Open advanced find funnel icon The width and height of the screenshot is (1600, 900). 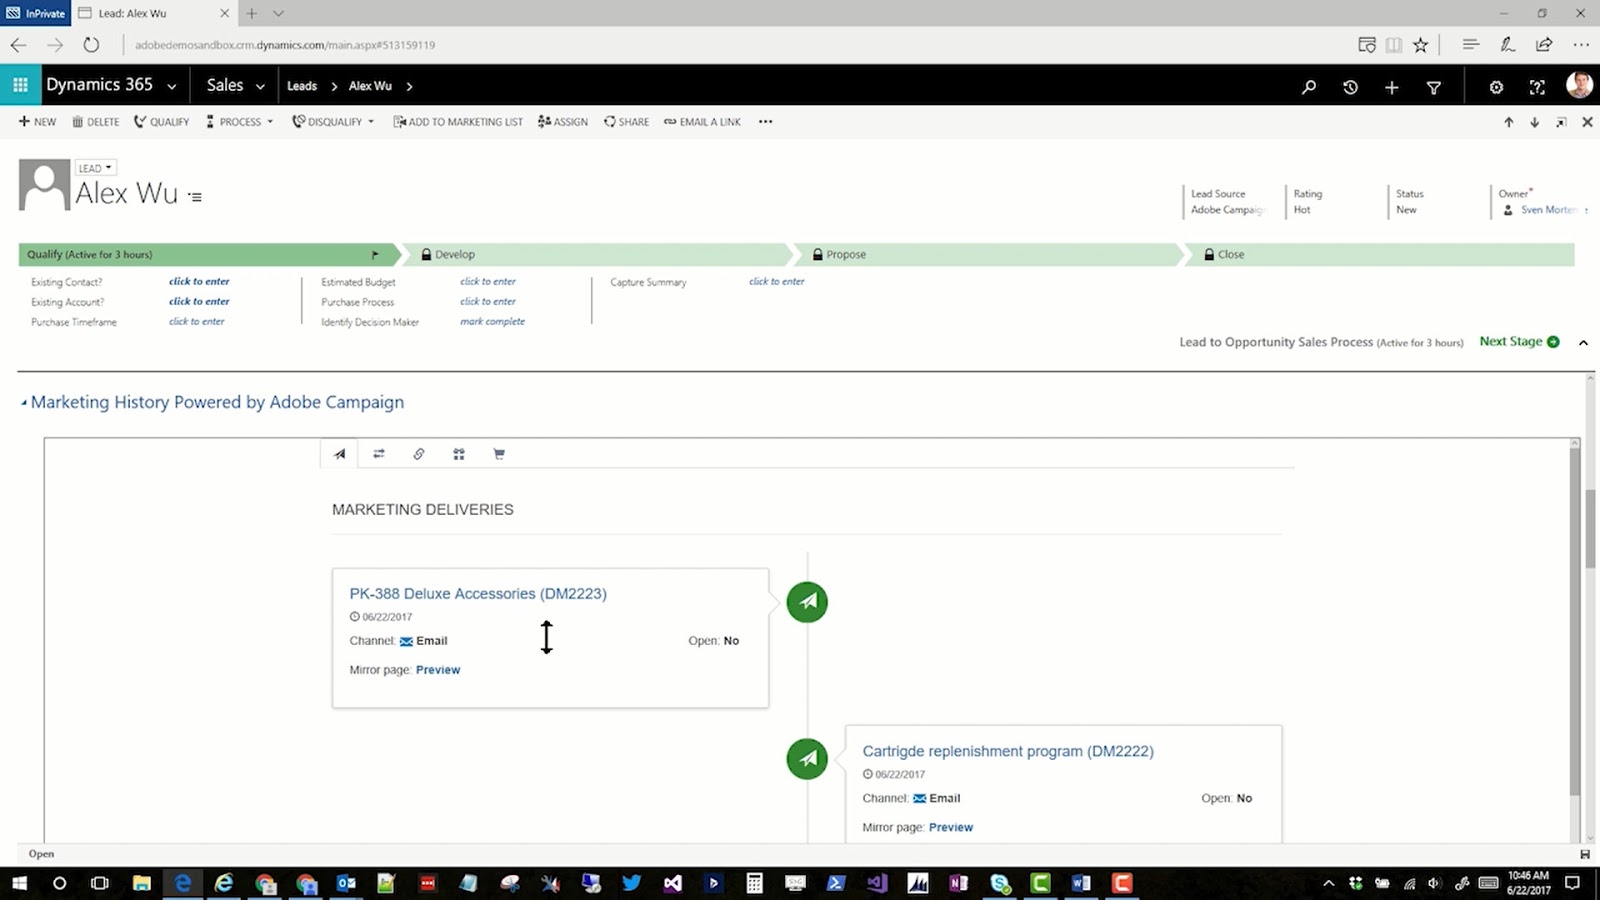1433,87
